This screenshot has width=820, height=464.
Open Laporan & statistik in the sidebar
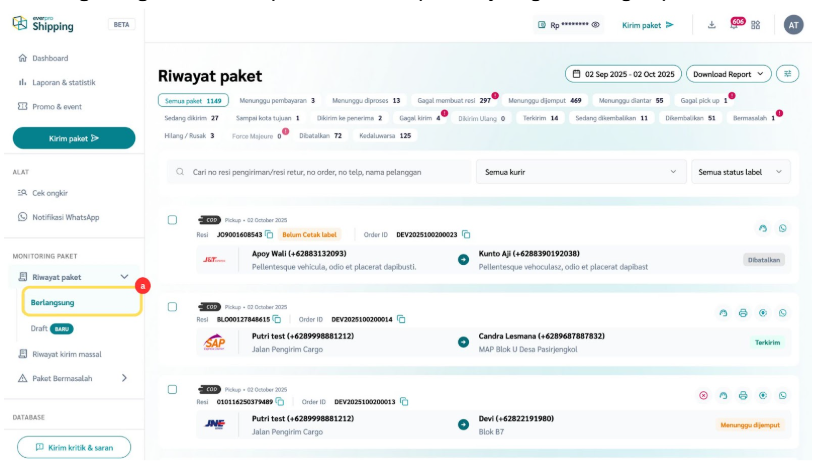click(x=63, y=82)
